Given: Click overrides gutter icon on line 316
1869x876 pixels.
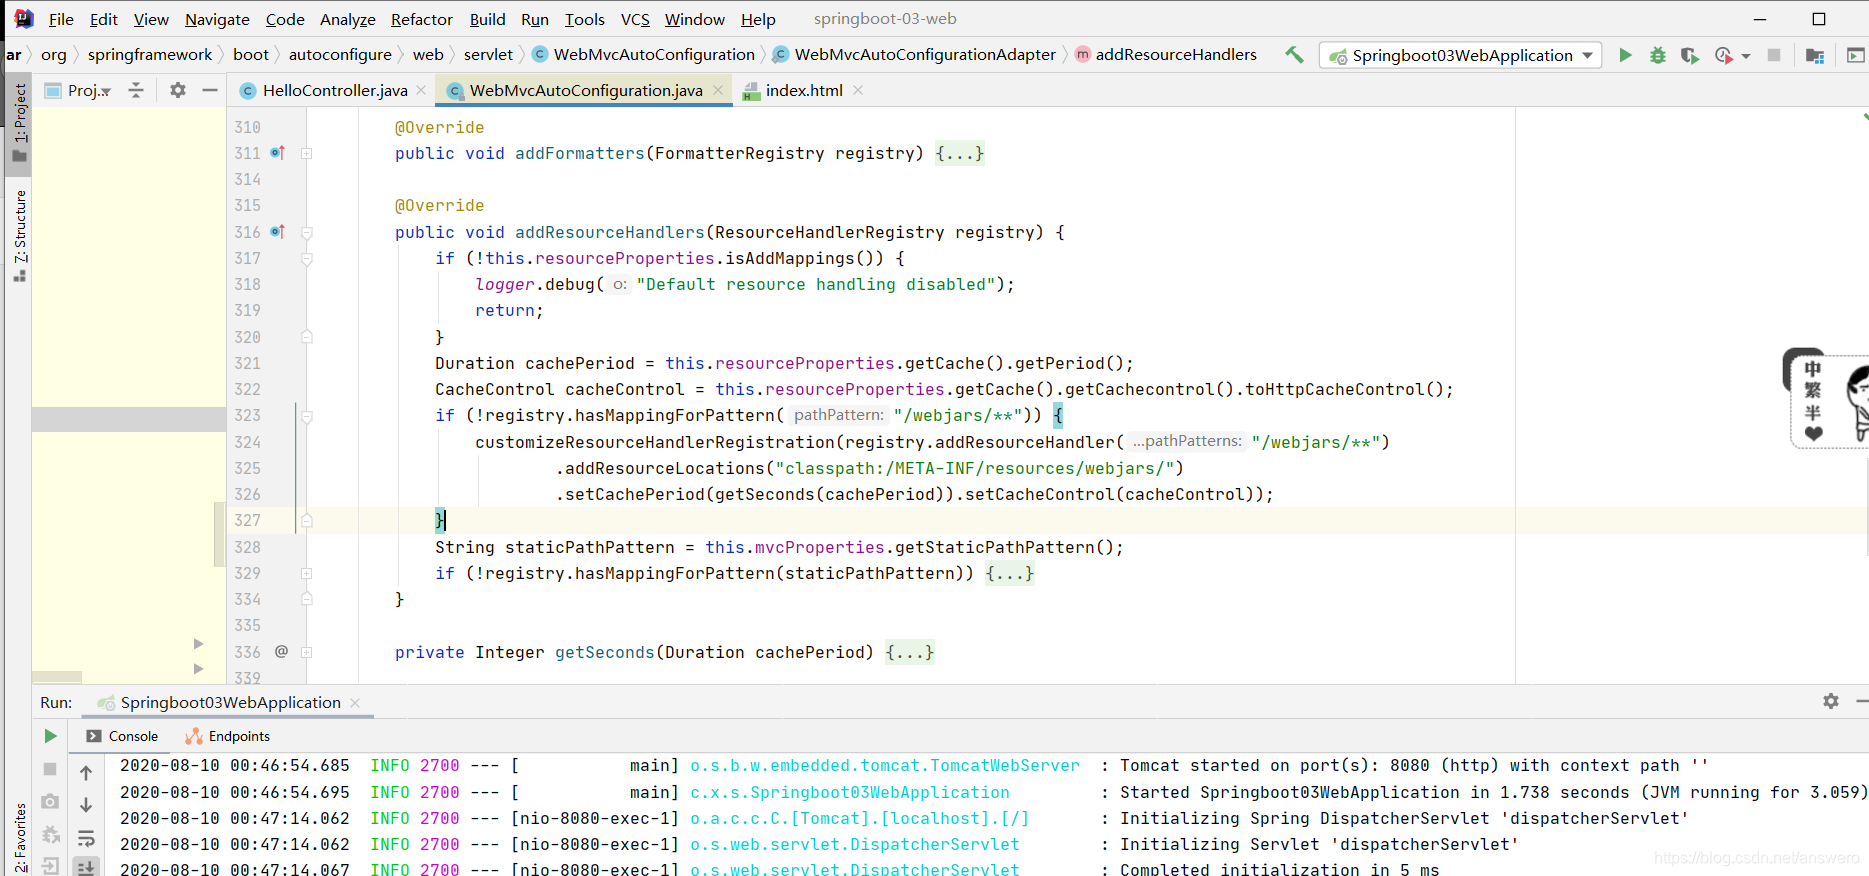Looking at the screenshot, I should pos(277,232).
